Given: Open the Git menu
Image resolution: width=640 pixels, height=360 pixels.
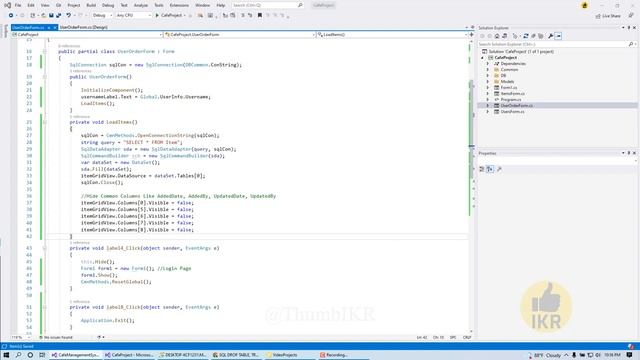Looking at the screenshot, I should click(x=58, y=5).
